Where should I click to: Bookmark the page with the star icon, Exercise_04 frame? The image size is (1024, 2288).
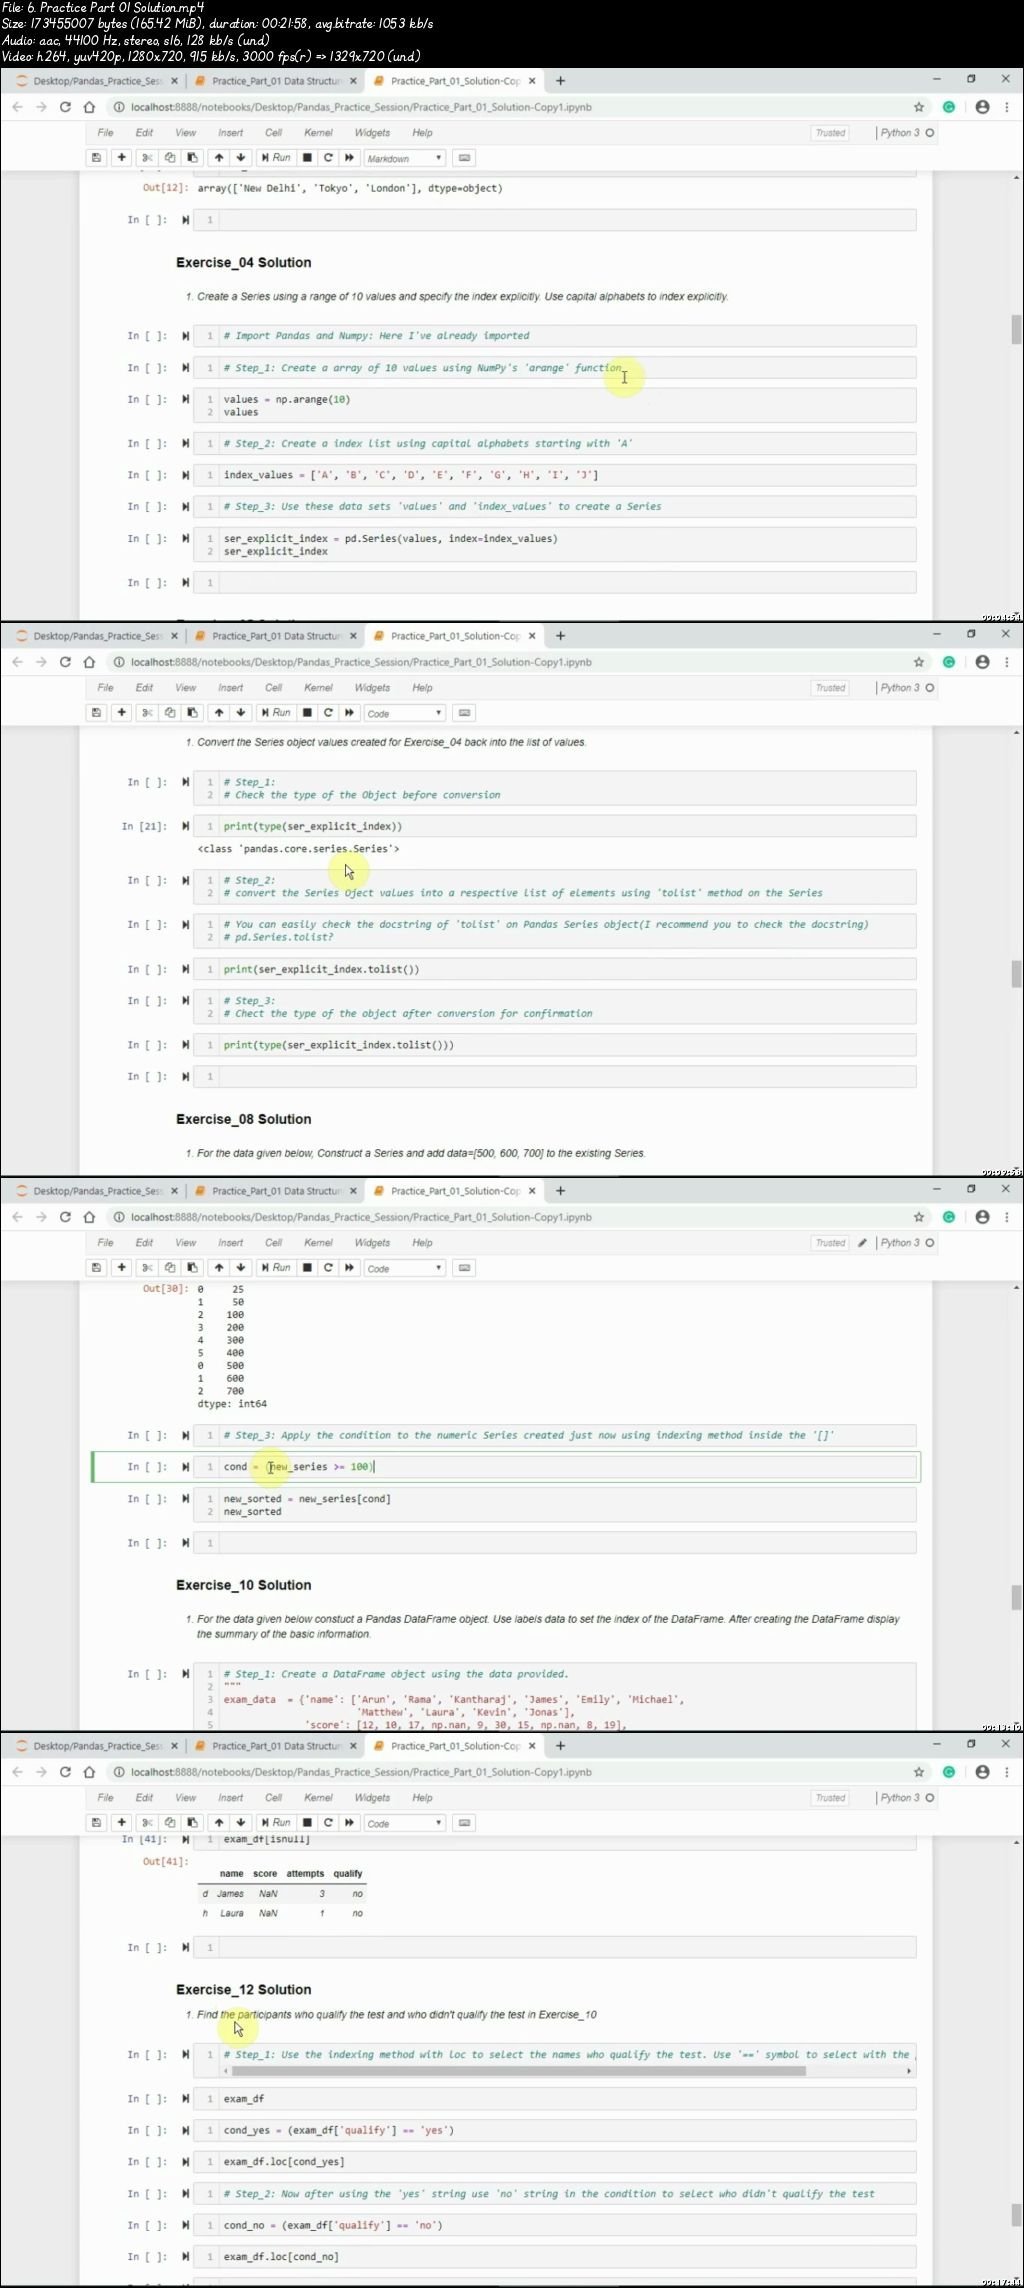pos(918,107)
